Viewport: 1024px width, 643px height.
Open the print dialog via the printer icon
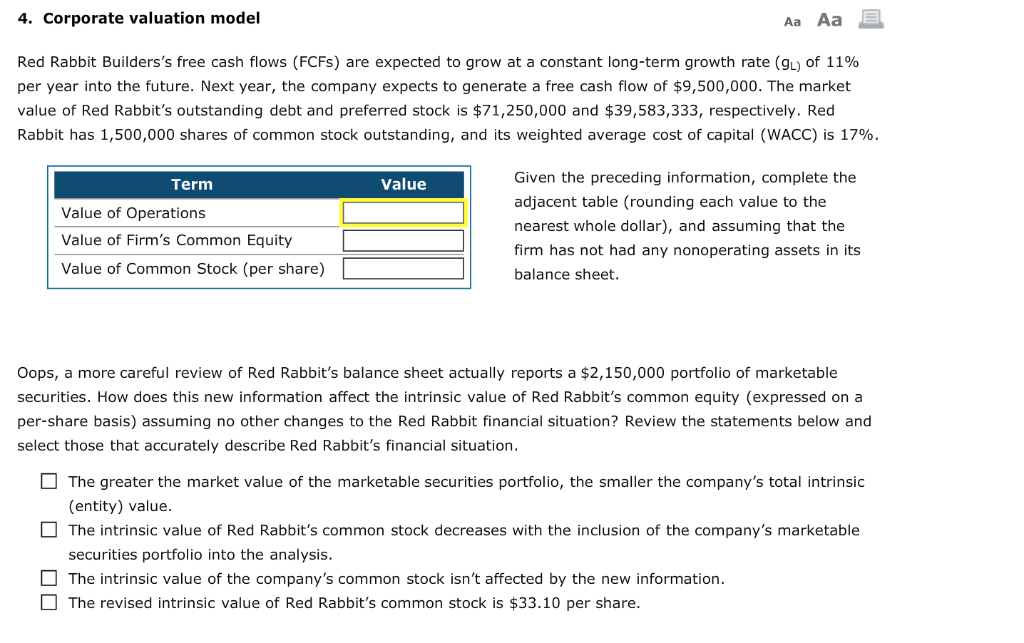[869, 19]
